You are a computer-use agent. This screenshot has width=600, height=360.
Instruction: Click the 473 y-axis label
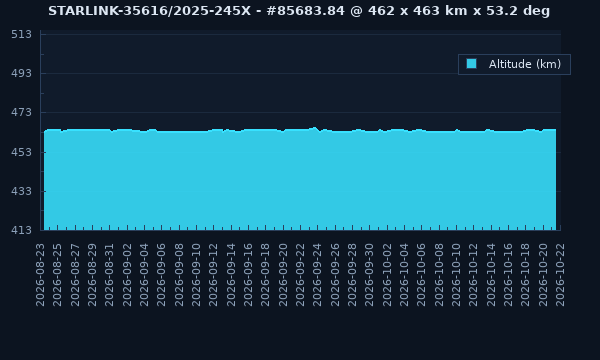coord(21,112)
